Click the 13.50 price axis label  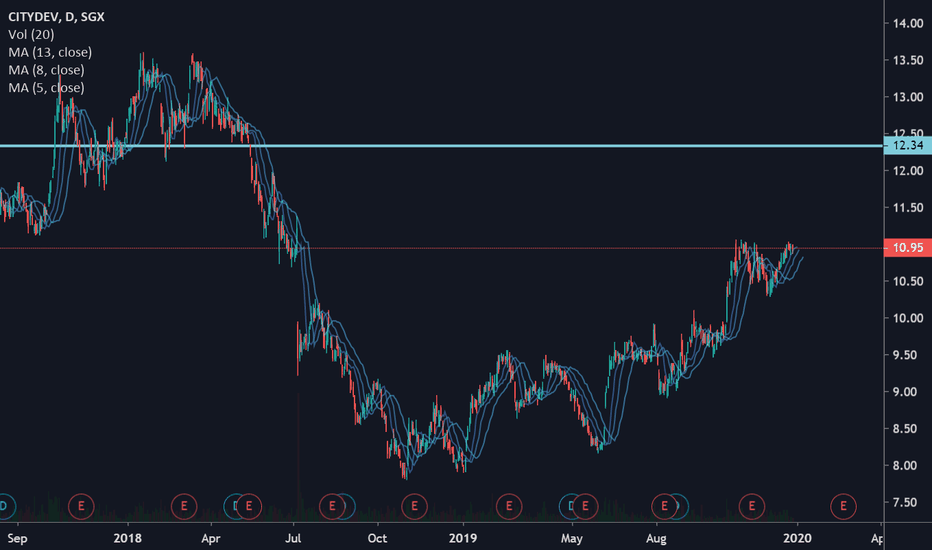click(x=908, y=60)
